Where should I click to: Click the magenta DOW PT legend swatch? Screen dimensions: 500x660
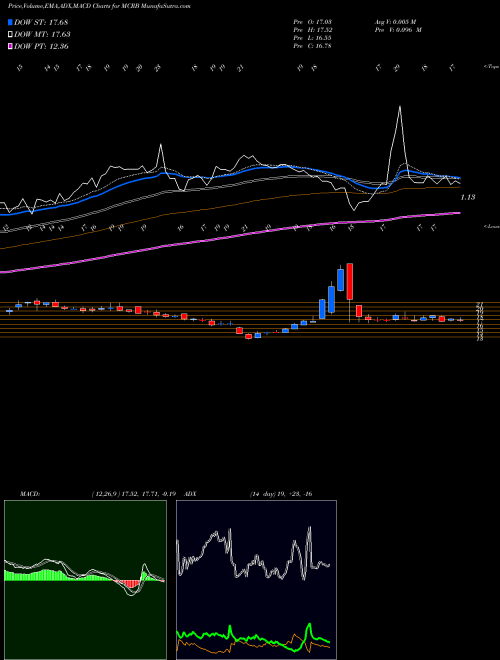click(x=10, y=46)
